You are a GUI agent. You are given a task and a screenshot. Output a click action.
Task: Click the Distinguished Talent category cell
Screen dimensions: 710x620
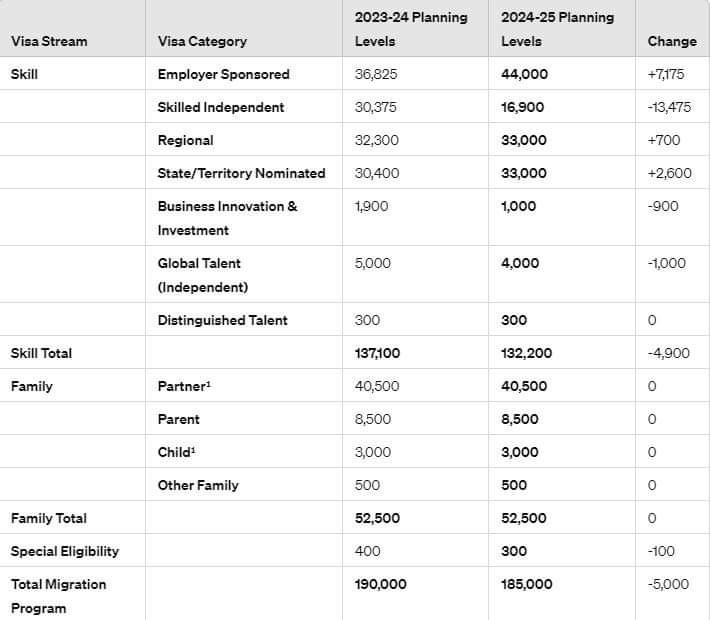point(222,320)
